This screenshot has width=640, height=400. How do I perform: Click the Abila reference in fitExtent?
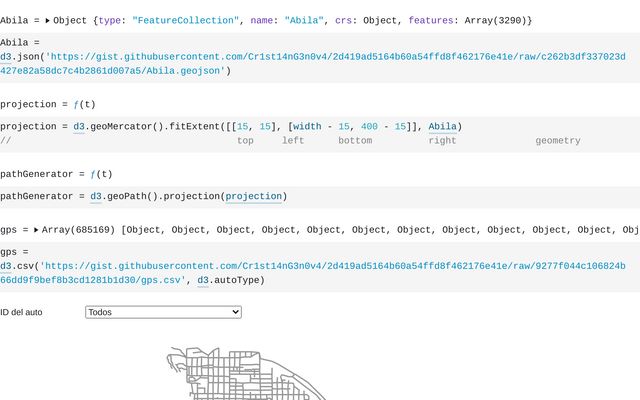point(442,127)
